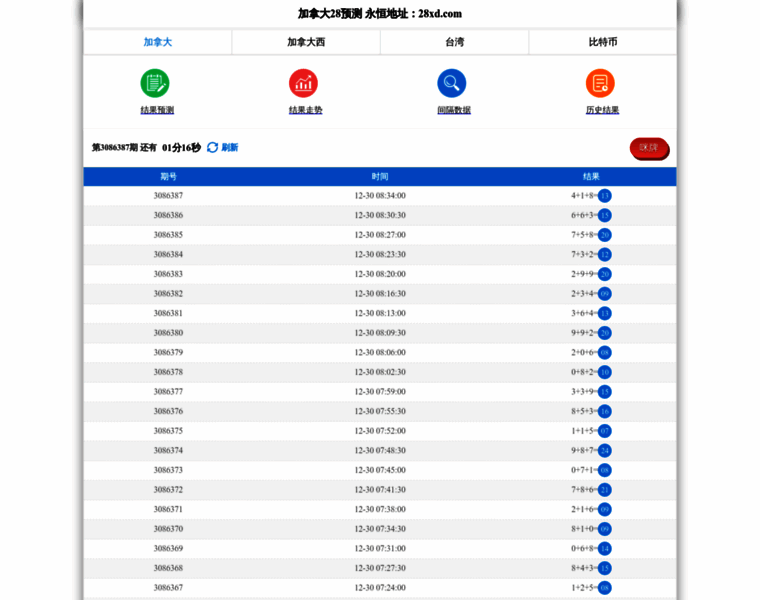Open the 间隔数据 text link

(x=454, y=110)
